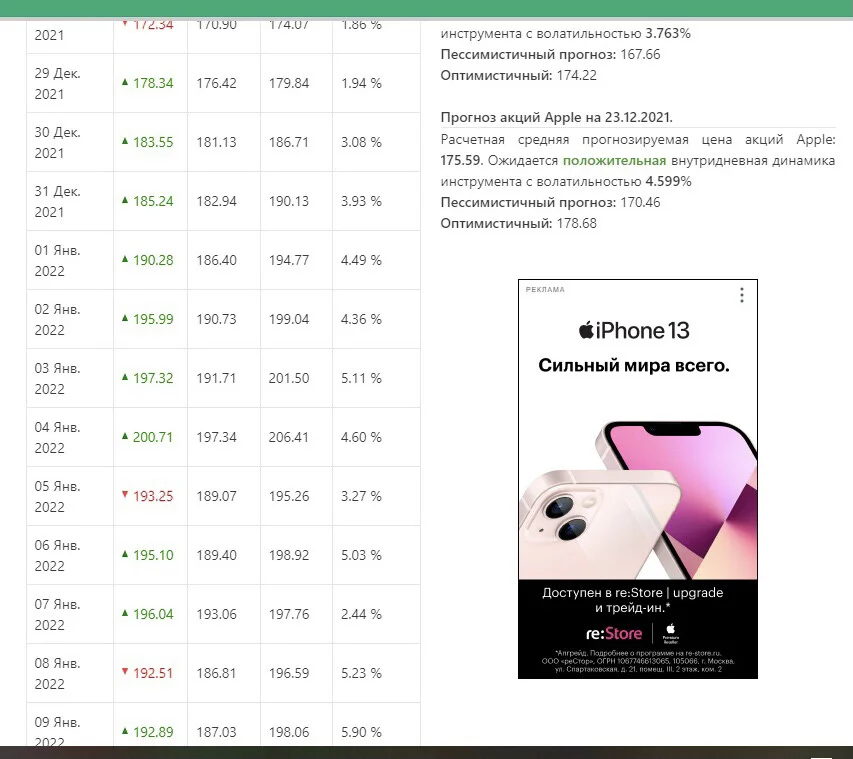Select the volatility value 3.27 %

coord(361,496)
